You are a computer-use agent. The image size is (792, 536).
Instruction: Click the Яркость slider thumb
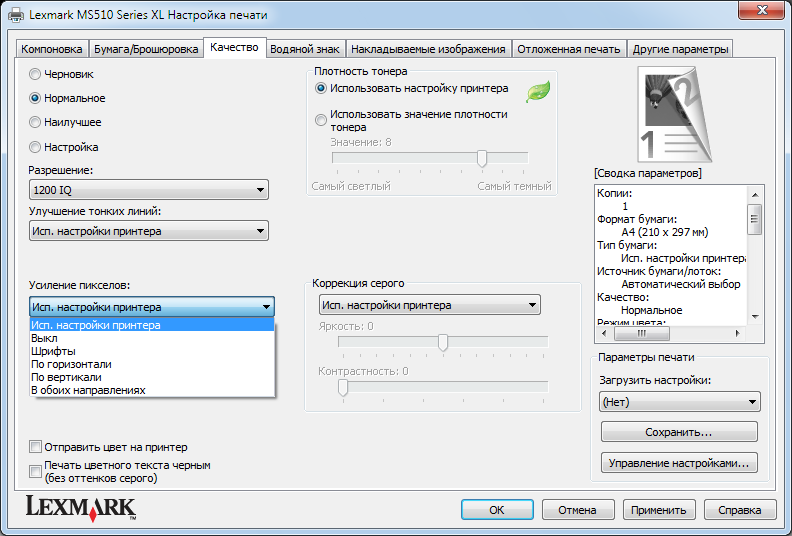pyautogui.click(x=443, y=343)
